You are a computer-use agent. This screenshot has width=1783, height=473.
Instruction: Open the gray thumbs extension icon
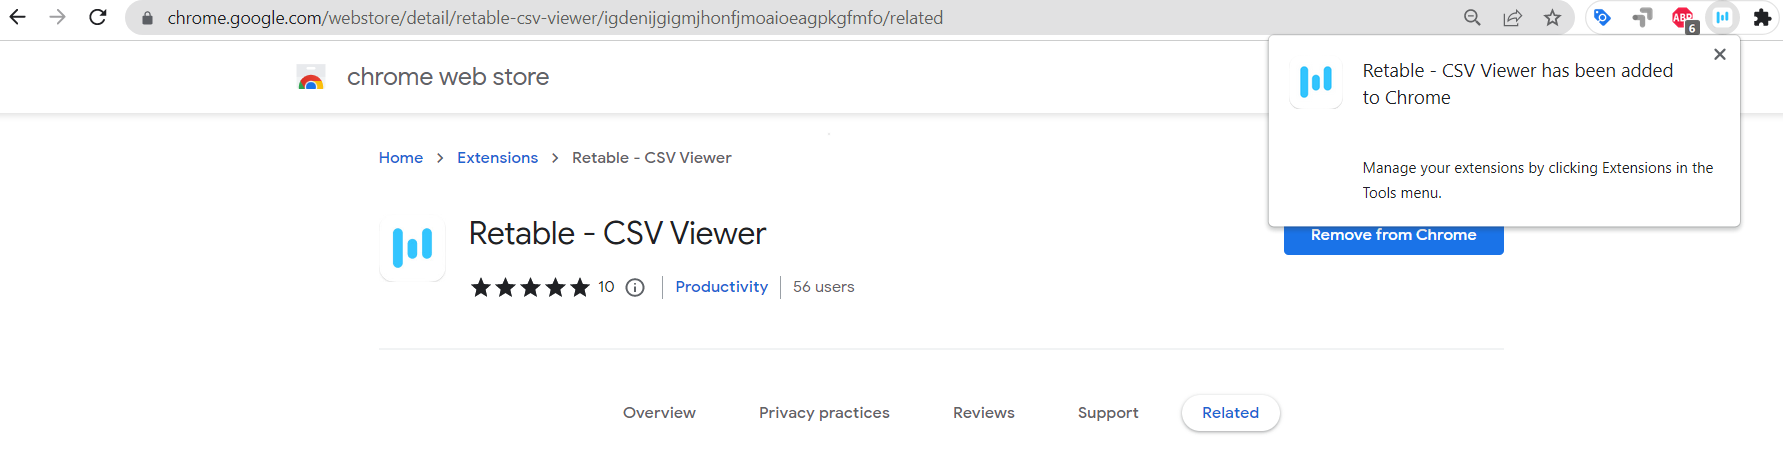coord(1642,17)
